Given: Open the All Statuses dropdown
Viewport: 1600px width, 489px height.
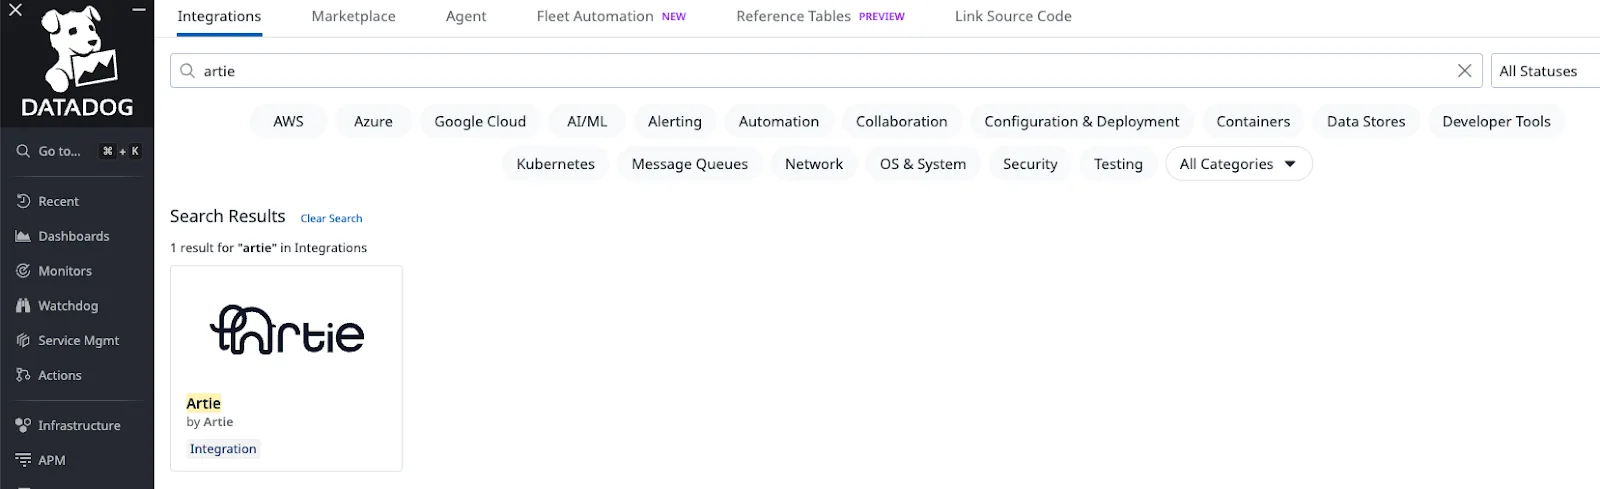Looking at the screenshot, I should pos(1545,71).
